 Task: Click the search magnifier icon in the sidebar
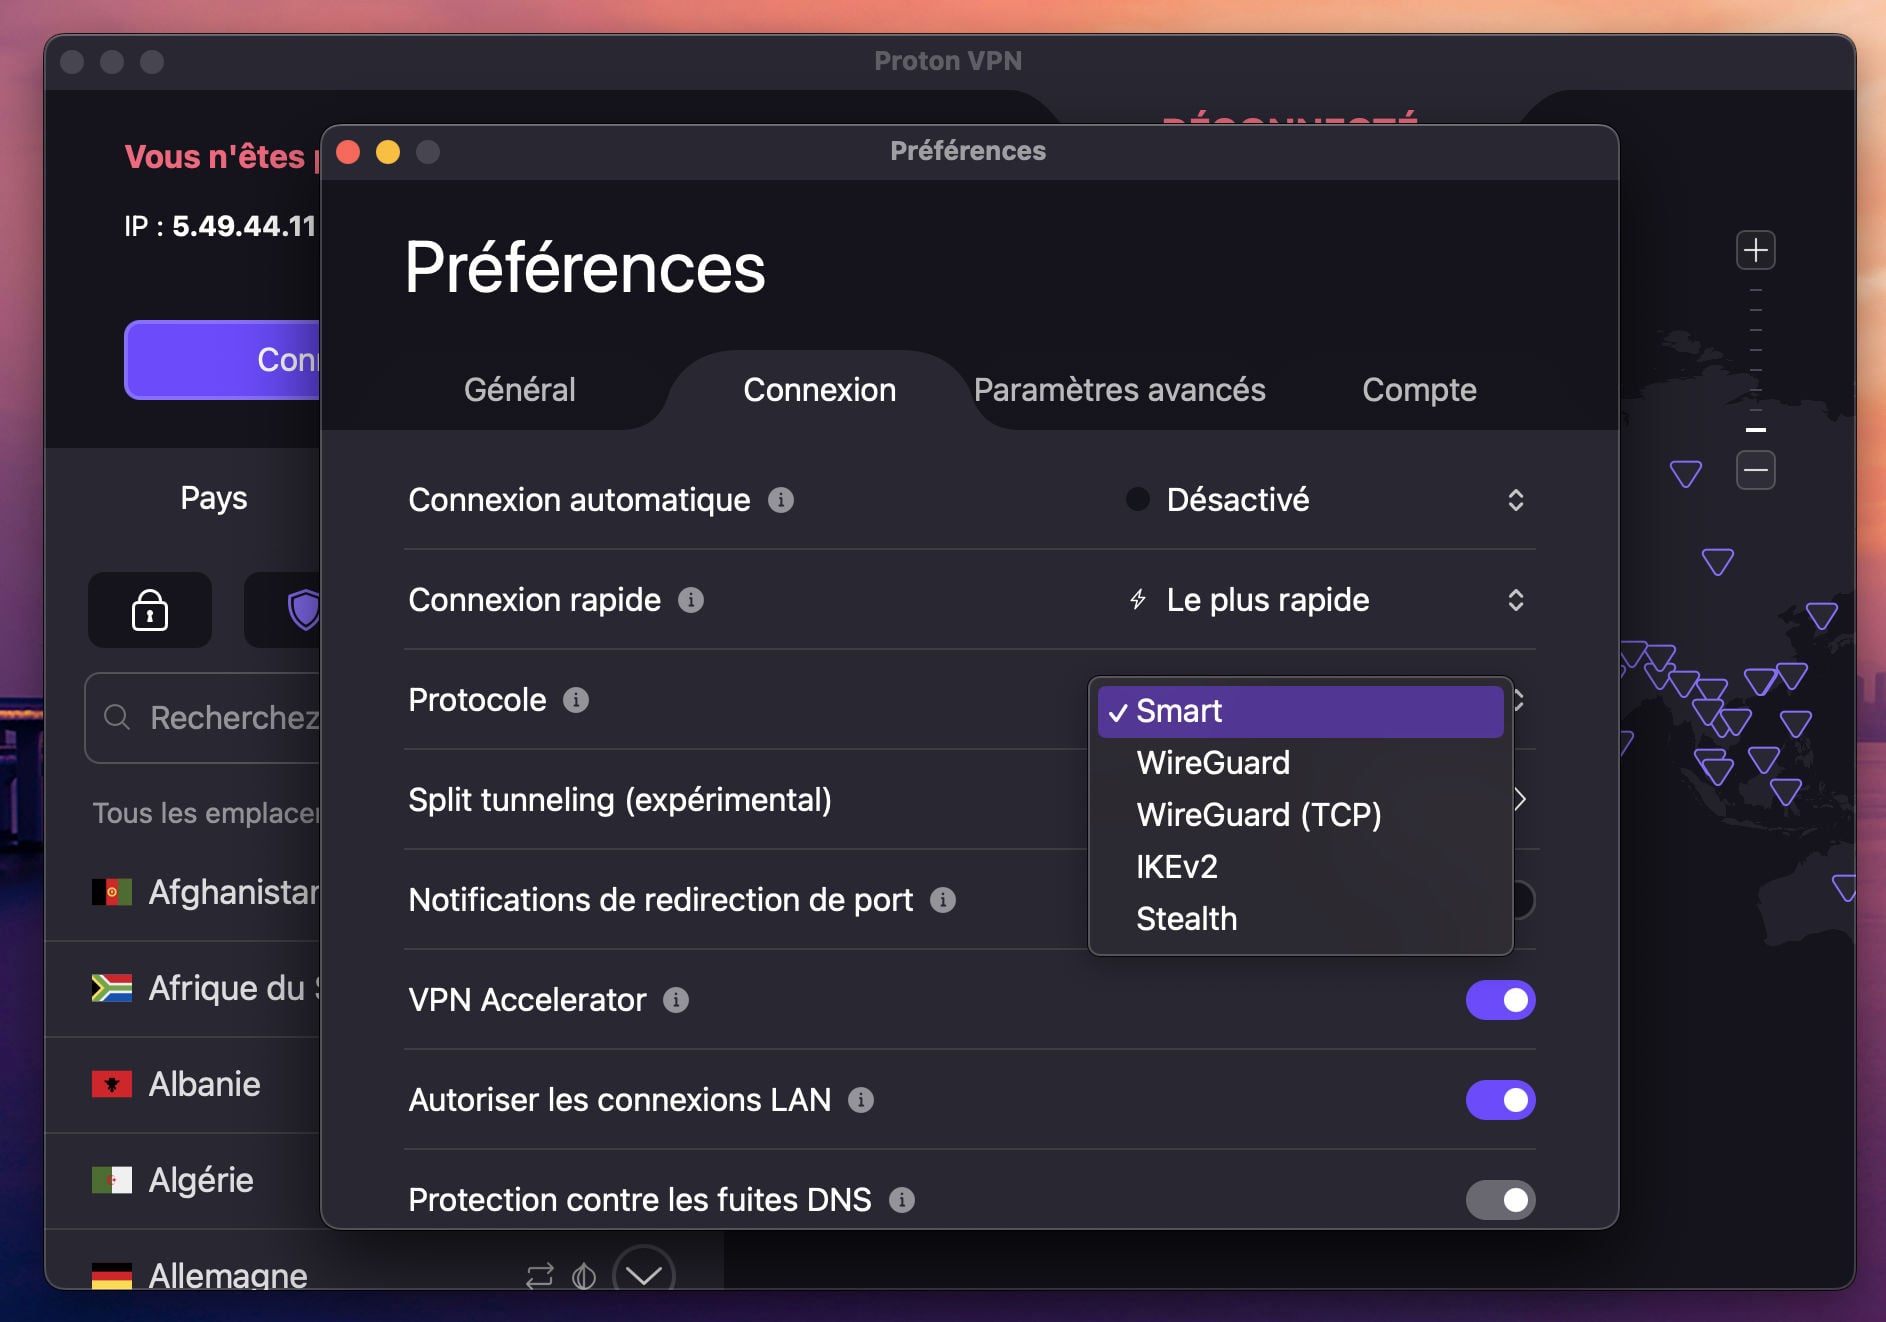pos(117,717)
